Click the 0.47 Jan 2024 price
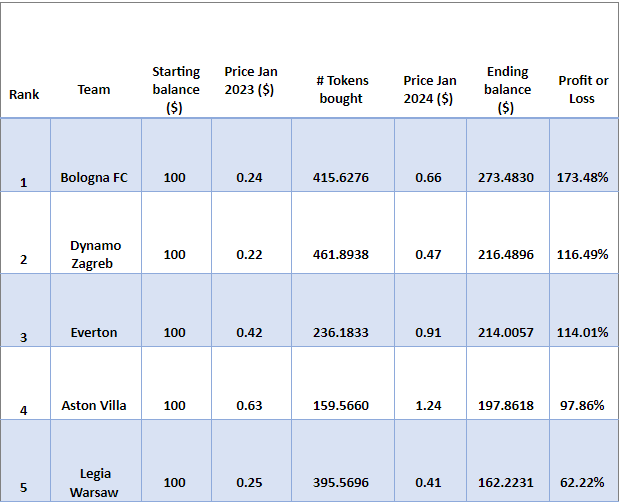This screenshot has height=502, width=619. [428, 255]
